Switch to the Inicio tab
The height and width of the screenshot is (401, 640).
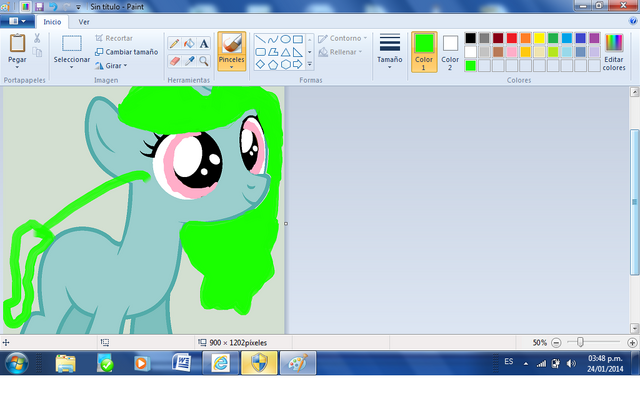52,22
